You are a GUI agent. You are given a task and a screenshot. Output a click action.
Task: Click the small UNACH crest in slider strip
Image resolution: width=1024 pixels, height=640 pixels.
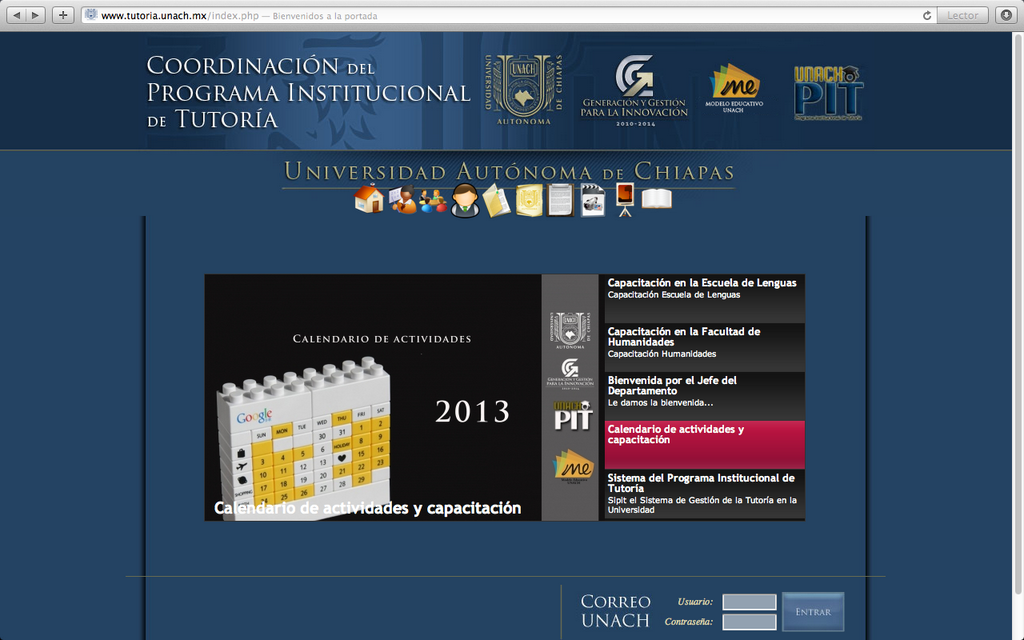pyautogui.click(x=570, y=330)
